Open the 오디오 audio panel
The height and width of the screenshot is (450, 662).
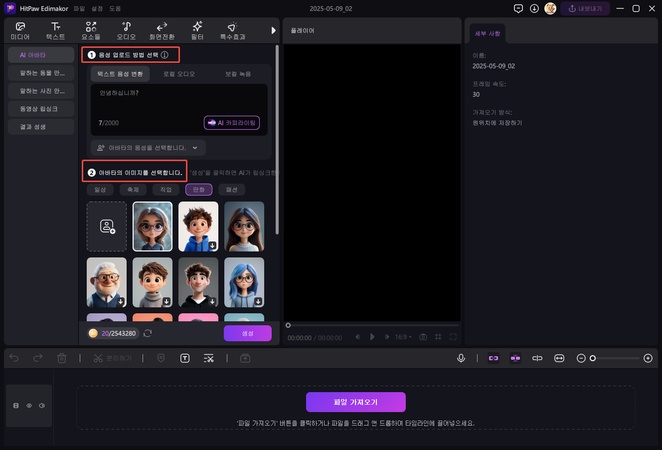coord(126,31)
